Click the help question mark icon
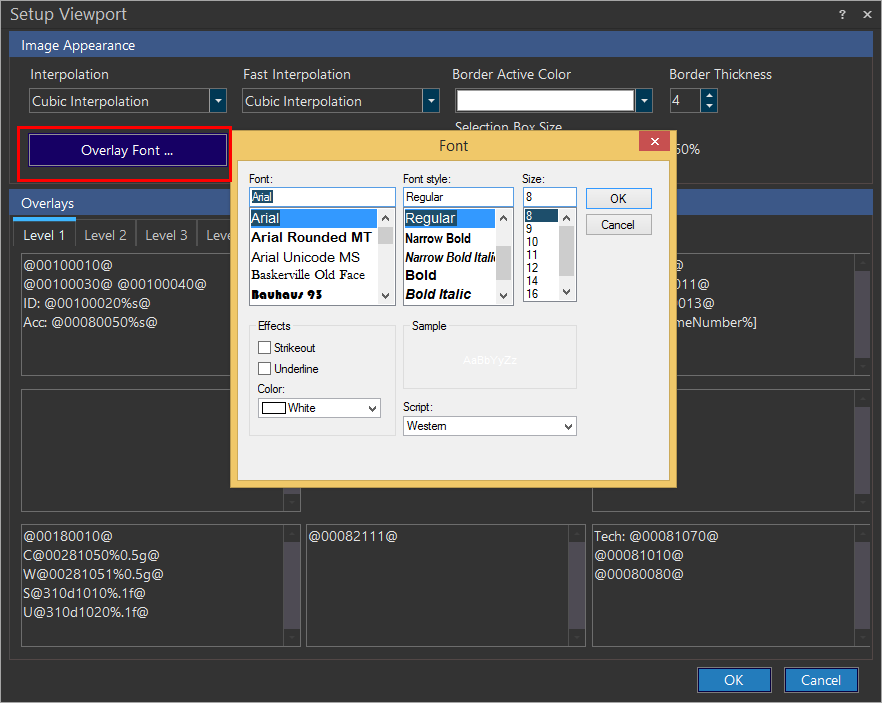This screenshot has height=703, width=882. coord(842,15)
